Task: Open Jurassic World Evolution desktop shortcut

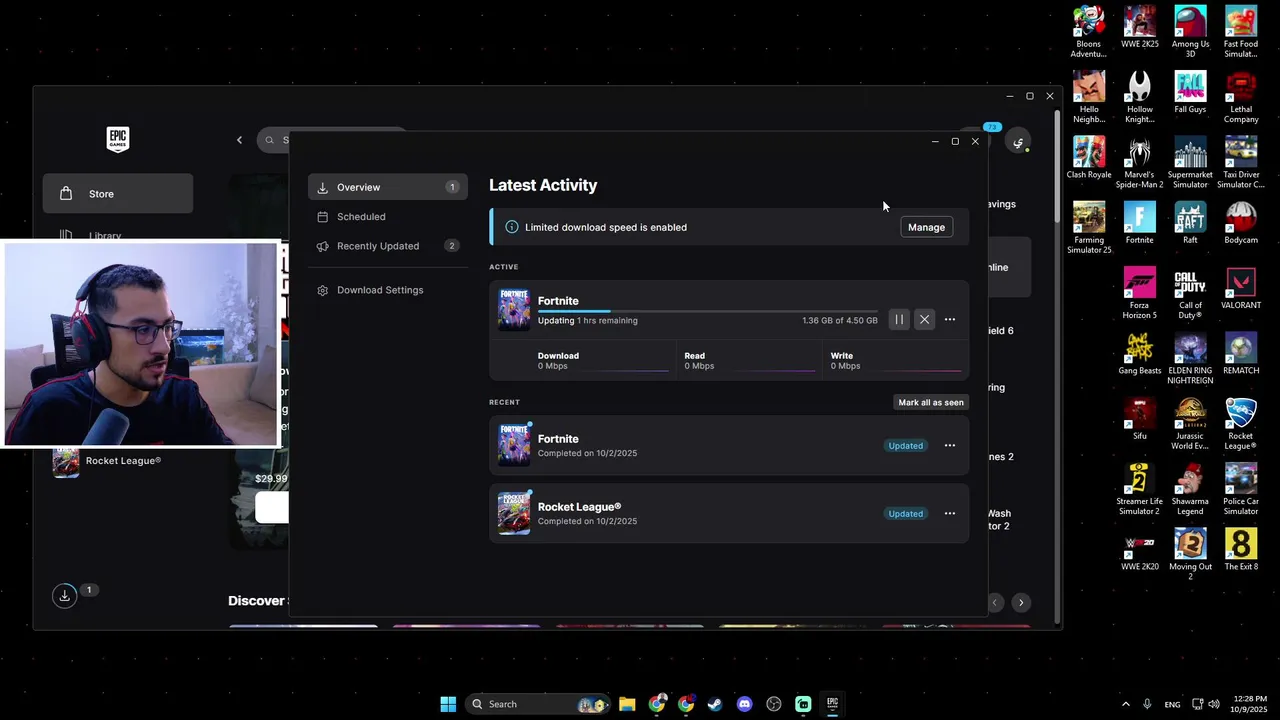Action: tap(1190, 423)
